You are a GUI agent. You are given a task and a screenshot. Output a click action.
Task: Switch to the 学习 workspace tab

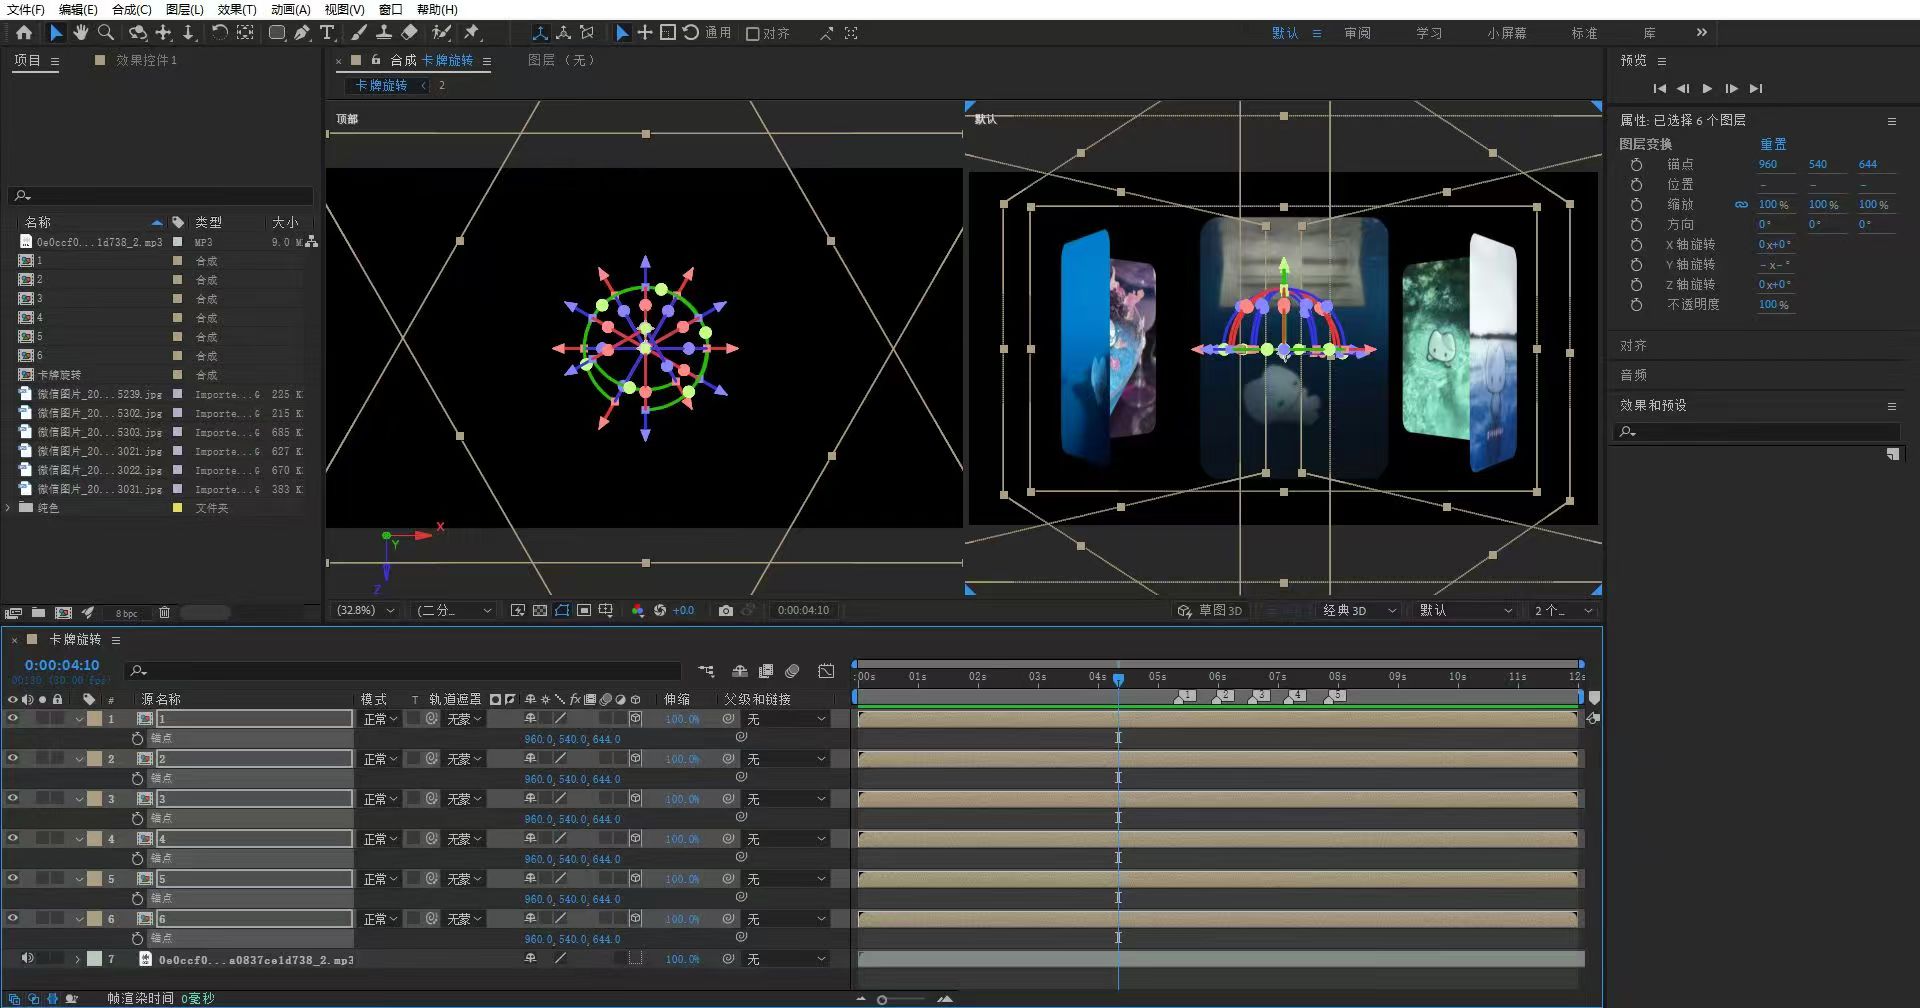(x=1429, y=33)
